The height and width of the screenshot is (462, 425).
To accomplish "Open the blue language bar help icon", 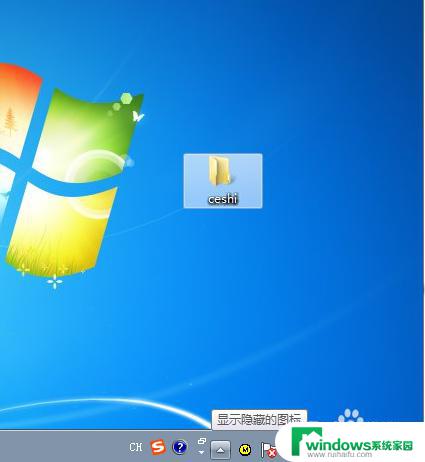I will (x=180, y=447).
